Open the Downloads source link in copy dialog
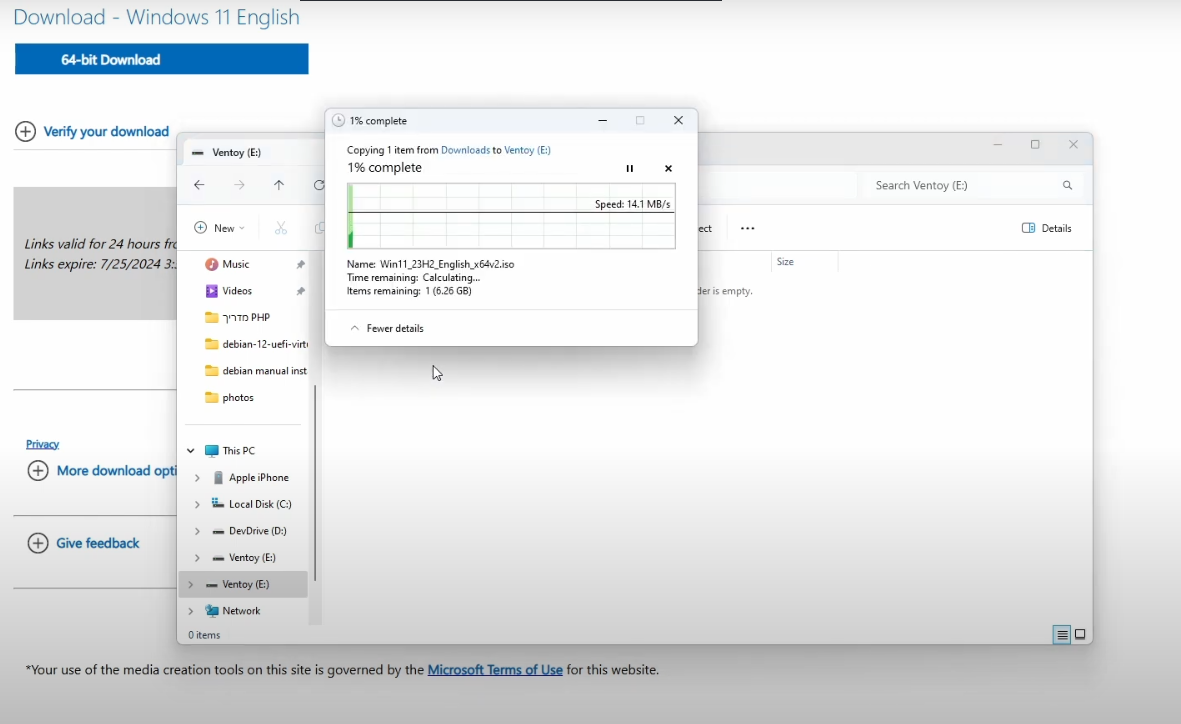Image resolution: width=1181 pixels, height=724 pixels. (465, 150)
